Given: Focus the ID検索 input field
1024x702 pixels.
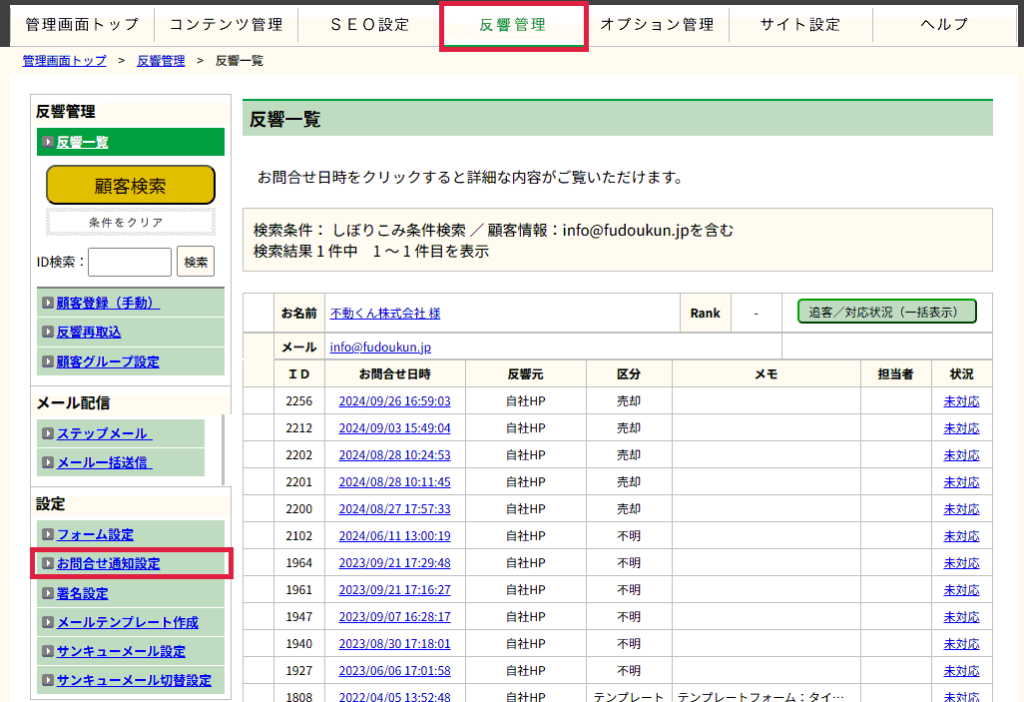Looking at the screenshot, I should [x=130, y=262].
